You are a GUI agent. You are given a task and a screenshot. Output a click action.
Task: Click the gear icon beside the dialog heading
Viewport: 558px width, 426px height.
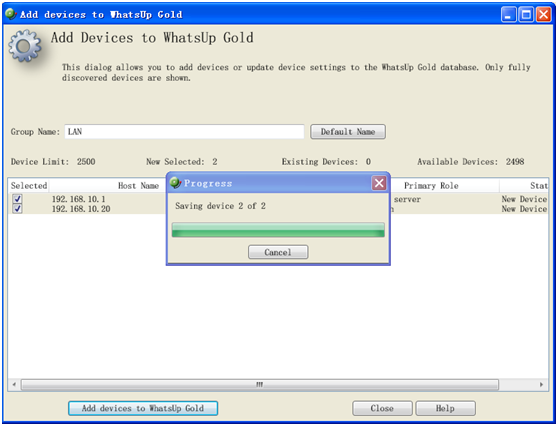click(25, 46)
